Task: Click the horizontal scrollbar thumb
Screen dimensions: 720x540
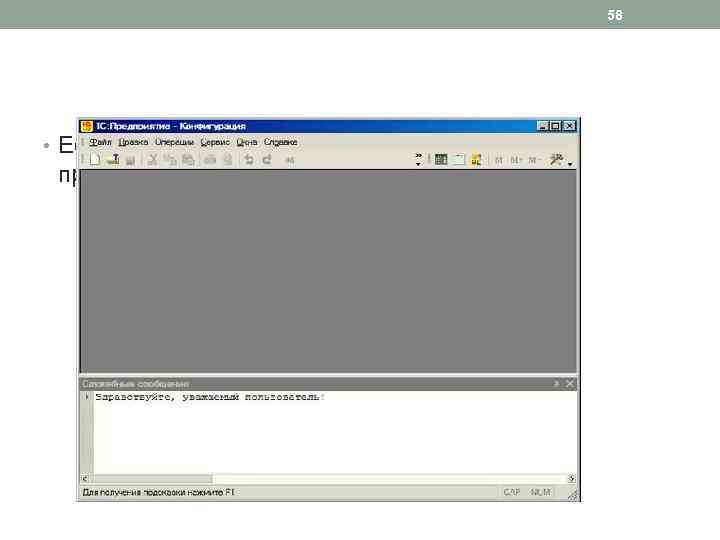Action: click(151, 478)
